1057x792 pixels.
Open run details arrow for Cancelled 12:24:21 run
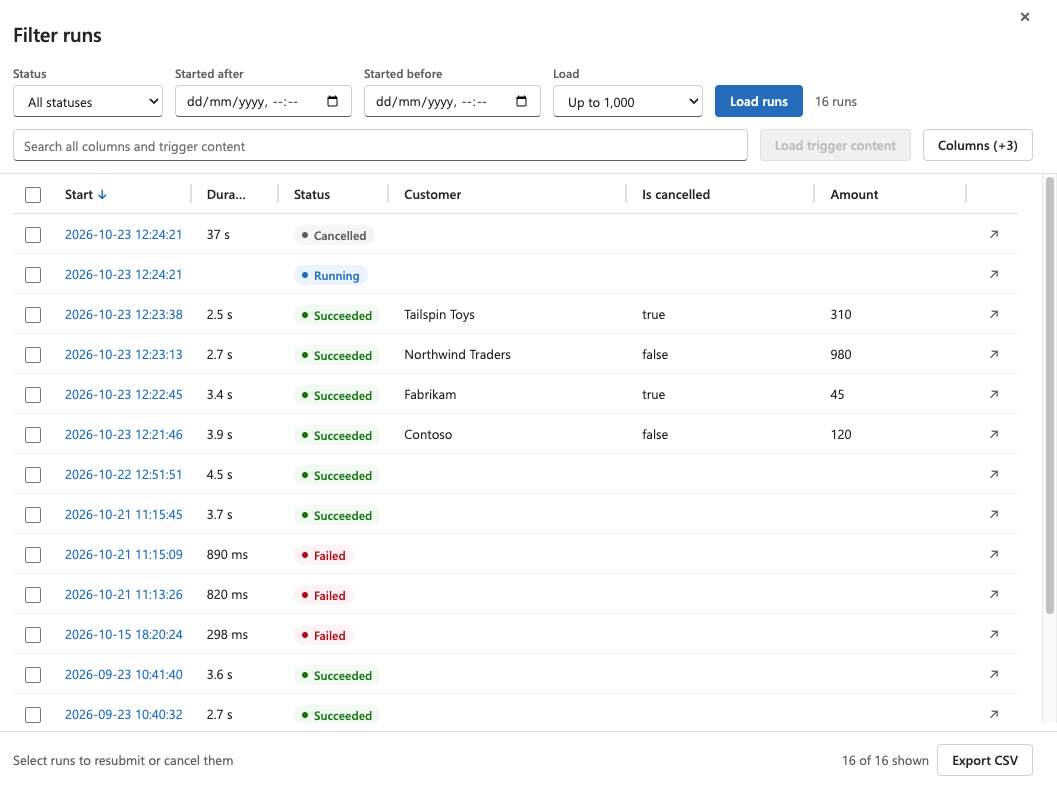click(994, 235)
